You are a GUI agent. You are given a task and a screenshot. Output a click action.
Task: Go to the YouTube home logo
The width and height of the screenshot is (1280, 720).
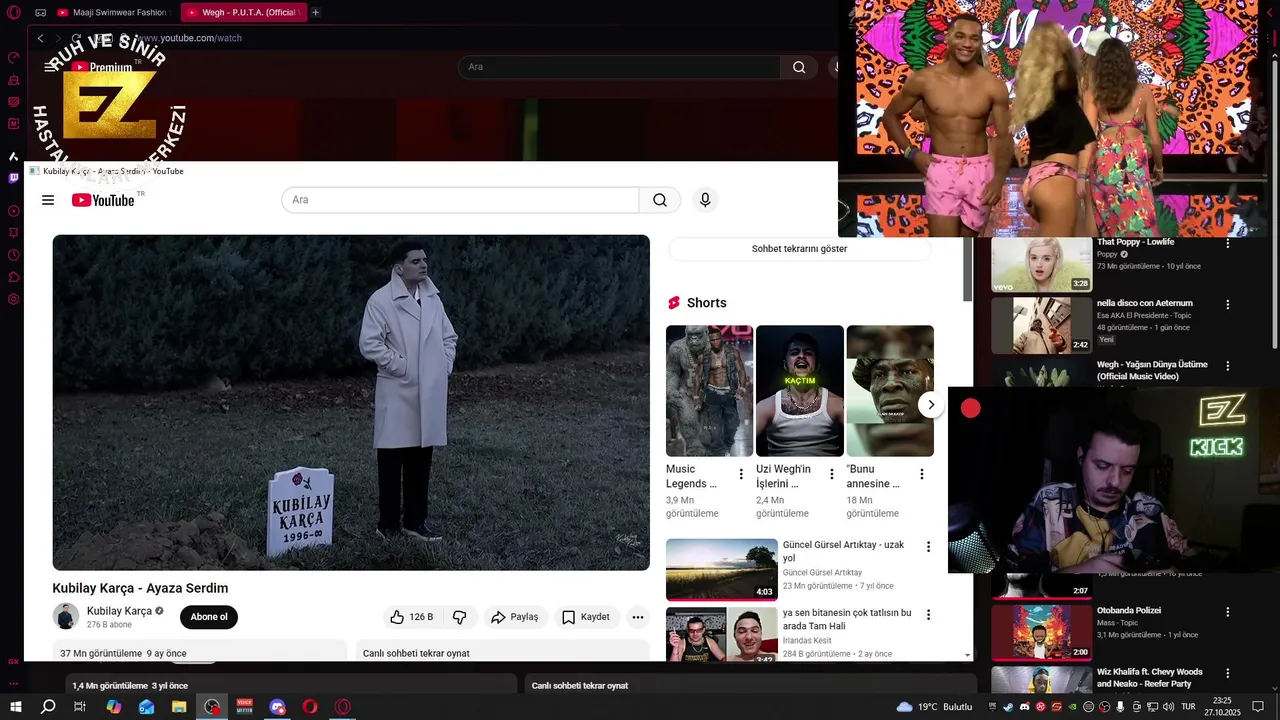[x=103, y=200]
